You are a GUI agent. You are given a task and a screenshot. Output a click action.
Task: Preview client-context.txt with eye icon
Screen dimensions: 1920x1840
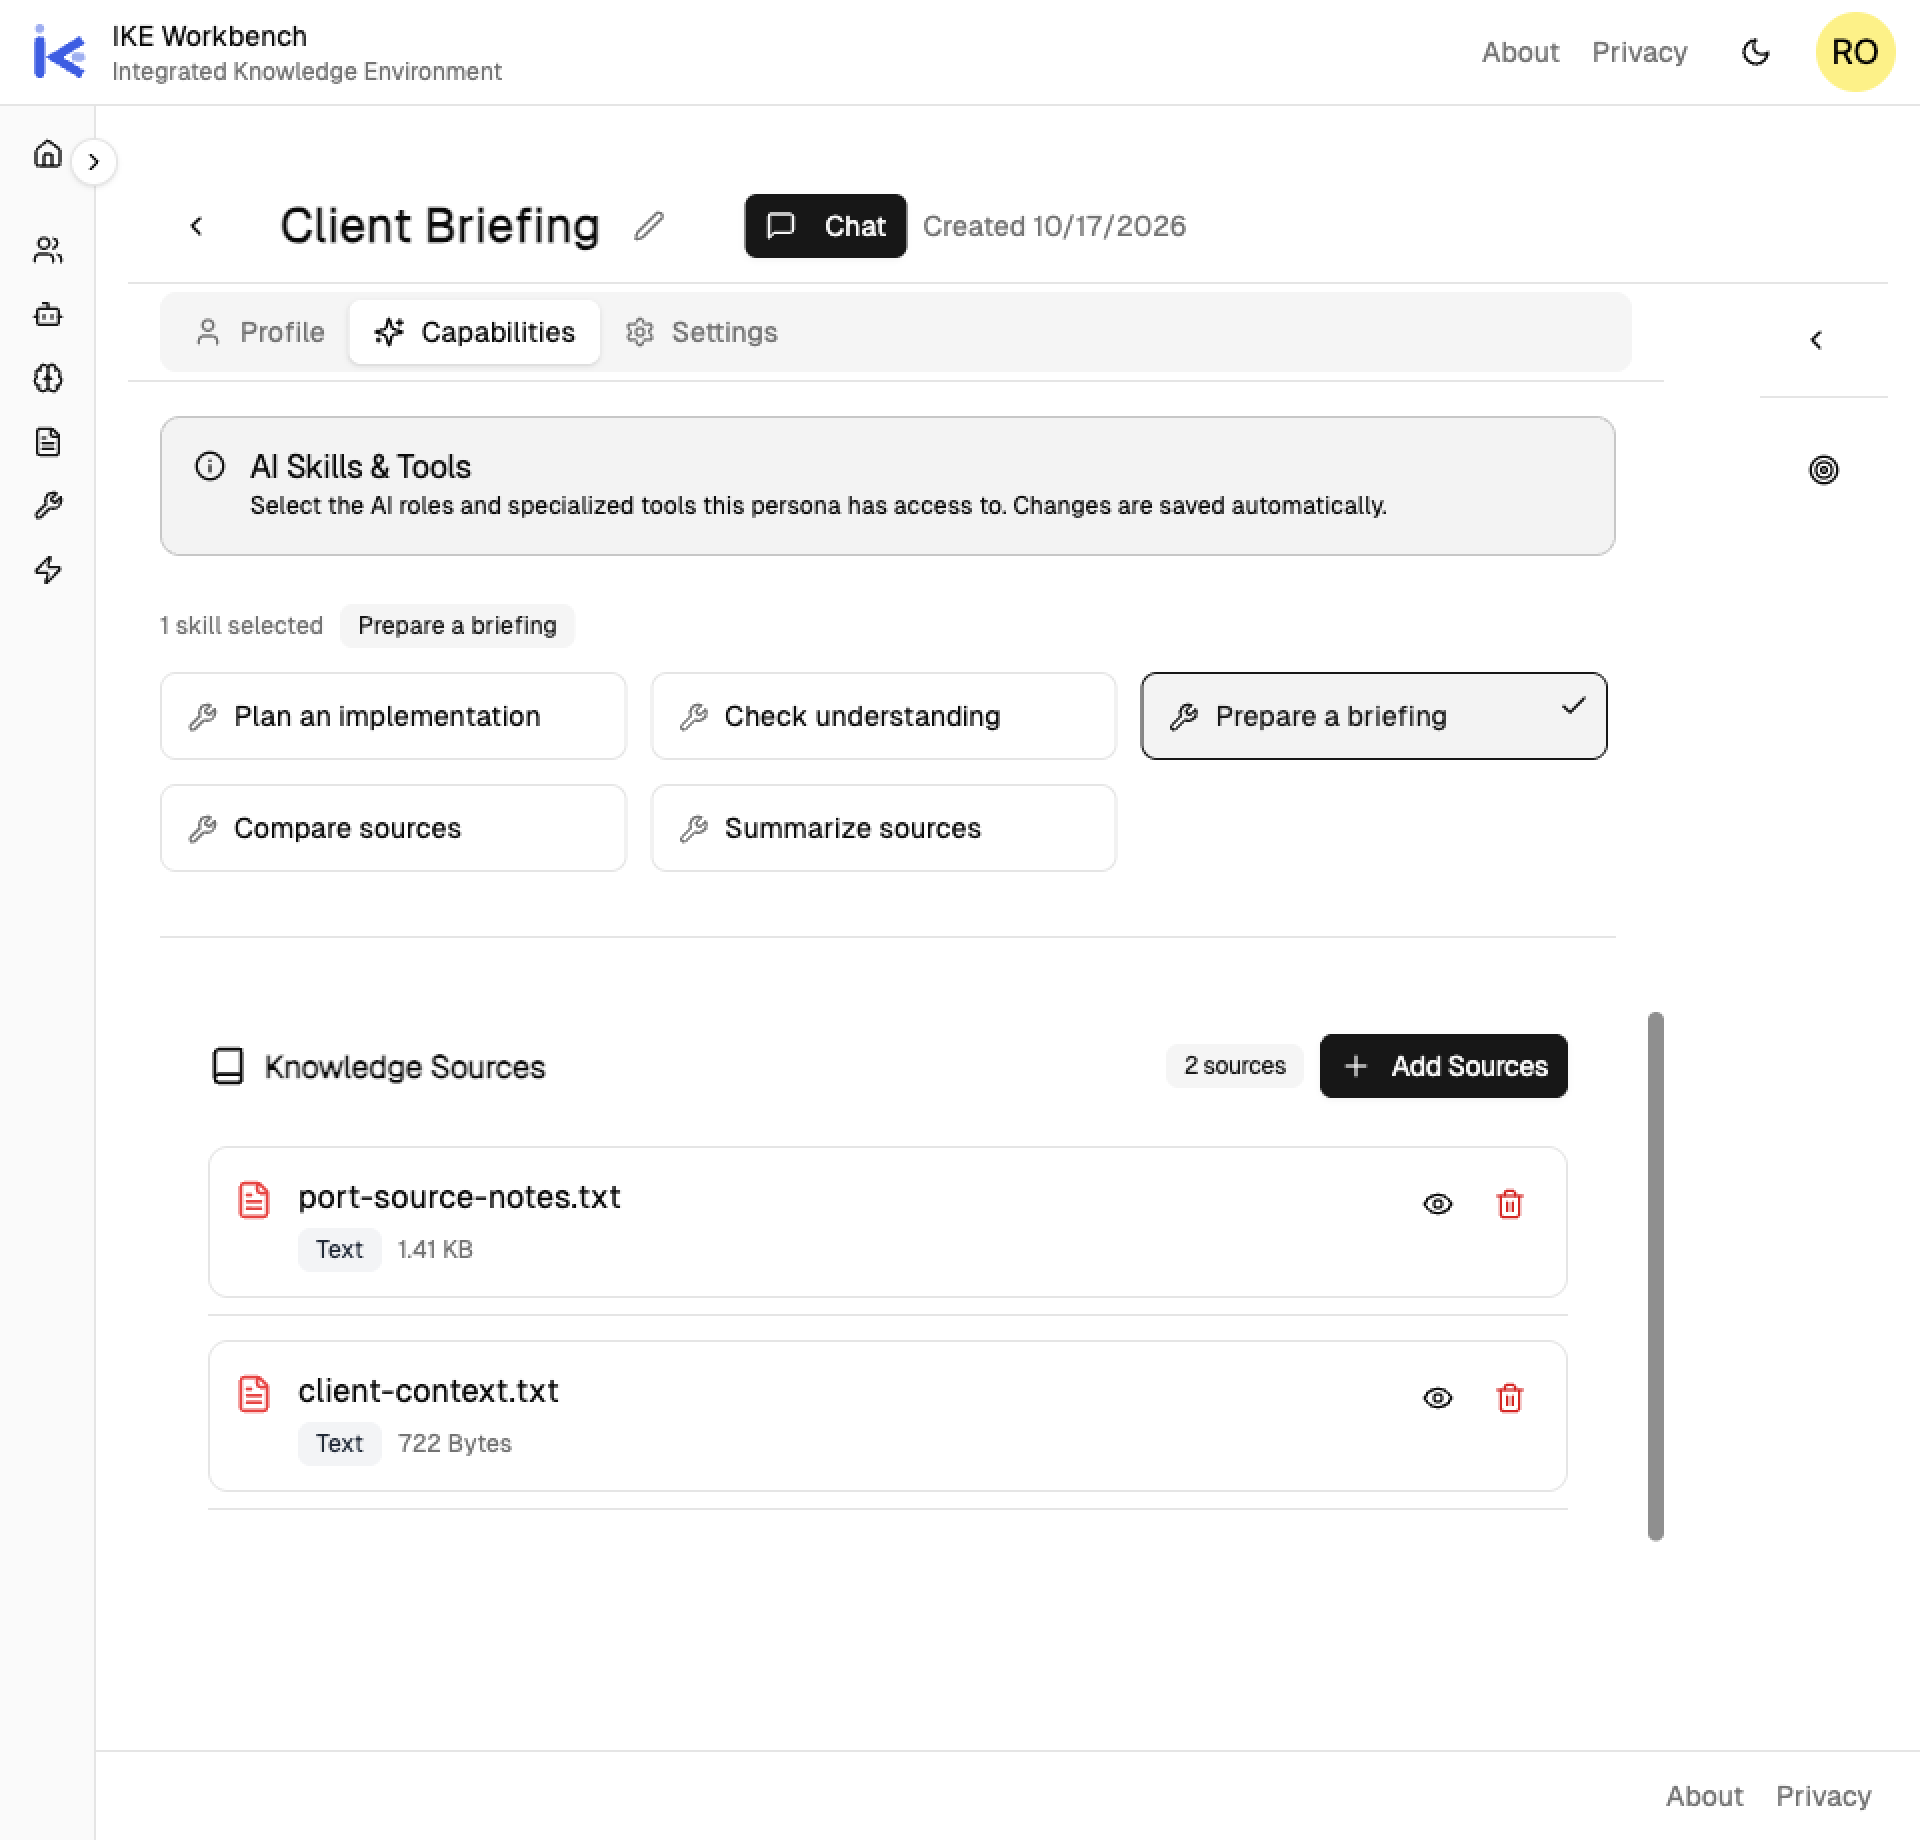tap(1438, 1398)
